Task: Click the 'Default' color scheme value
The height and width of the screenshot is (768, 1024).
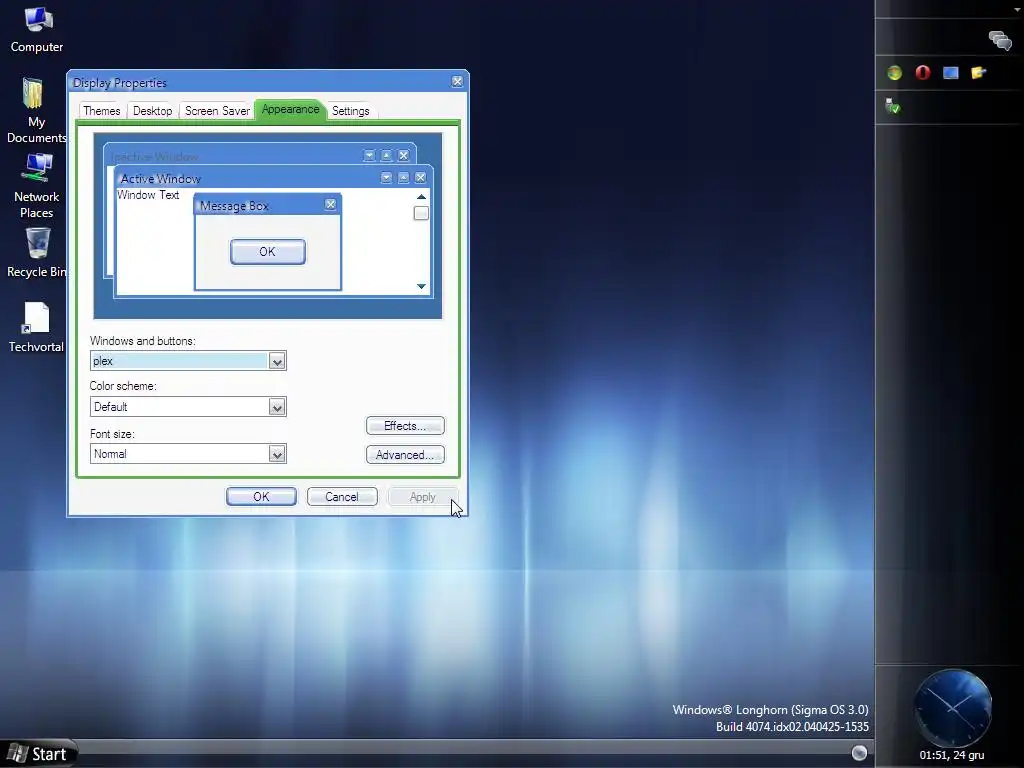Action: (110, 407)
